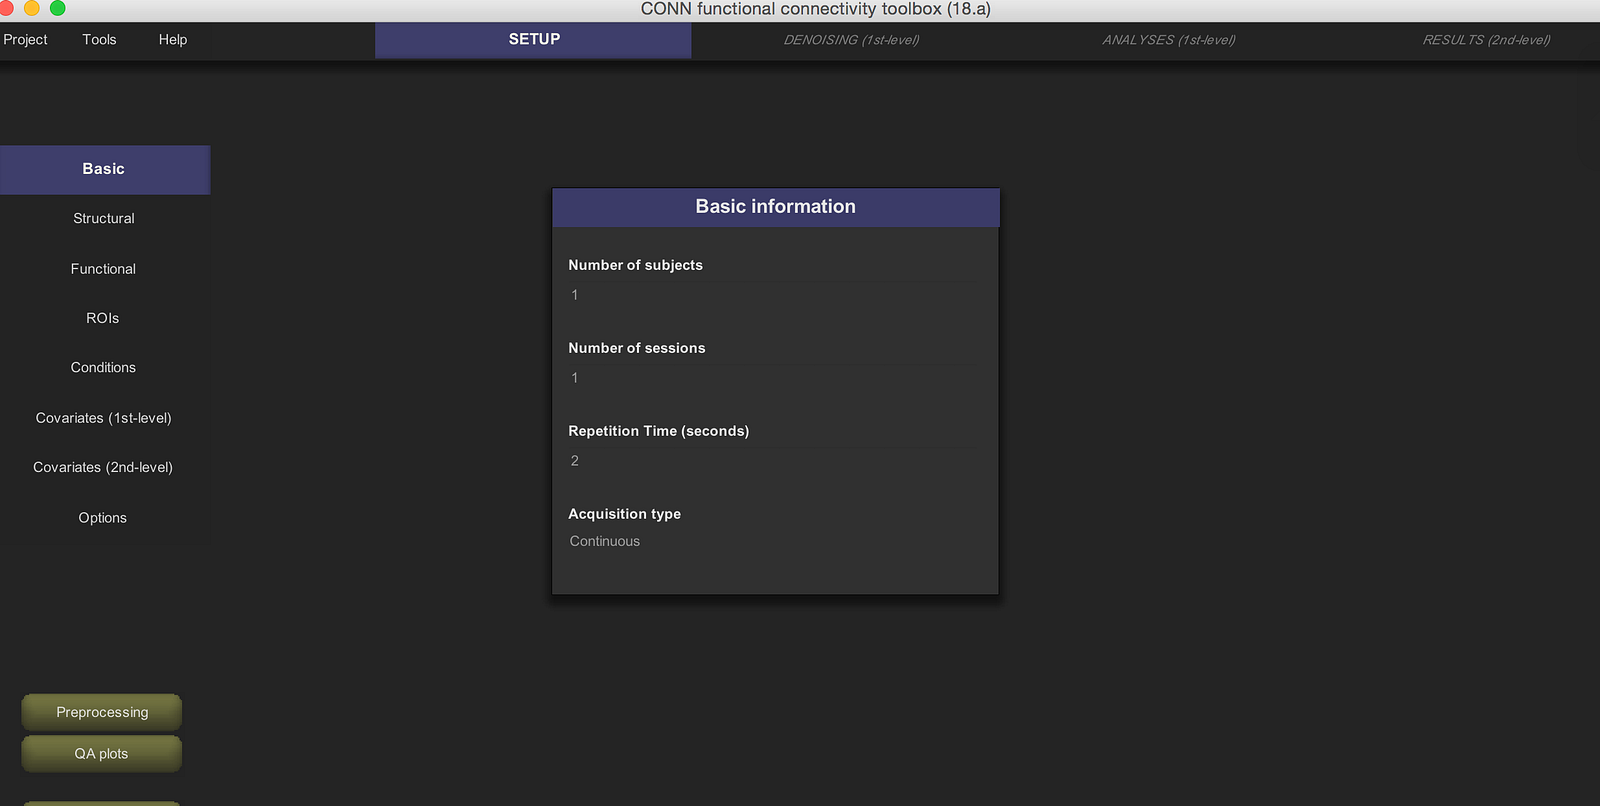Viewport: 1600px width, 806px height.
Task: Click the green zoom window button
Action: (58, 8)
